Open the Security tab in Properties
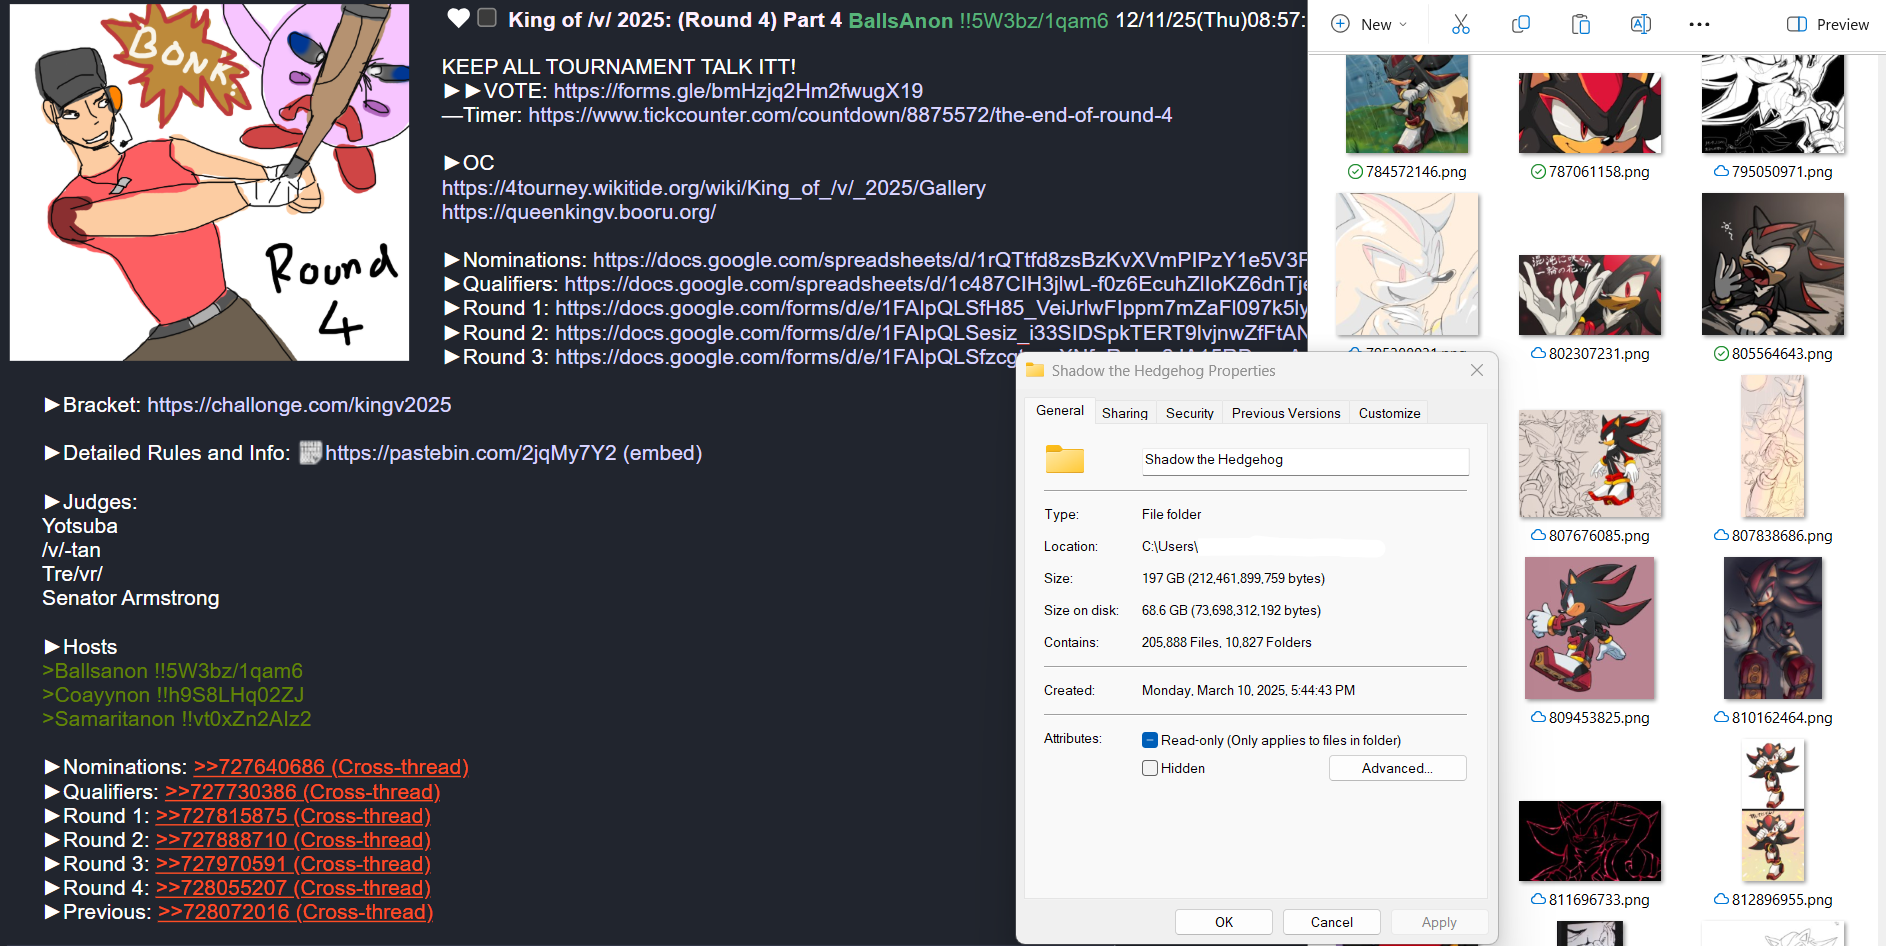1886x946 pixels. point(1190,413)
